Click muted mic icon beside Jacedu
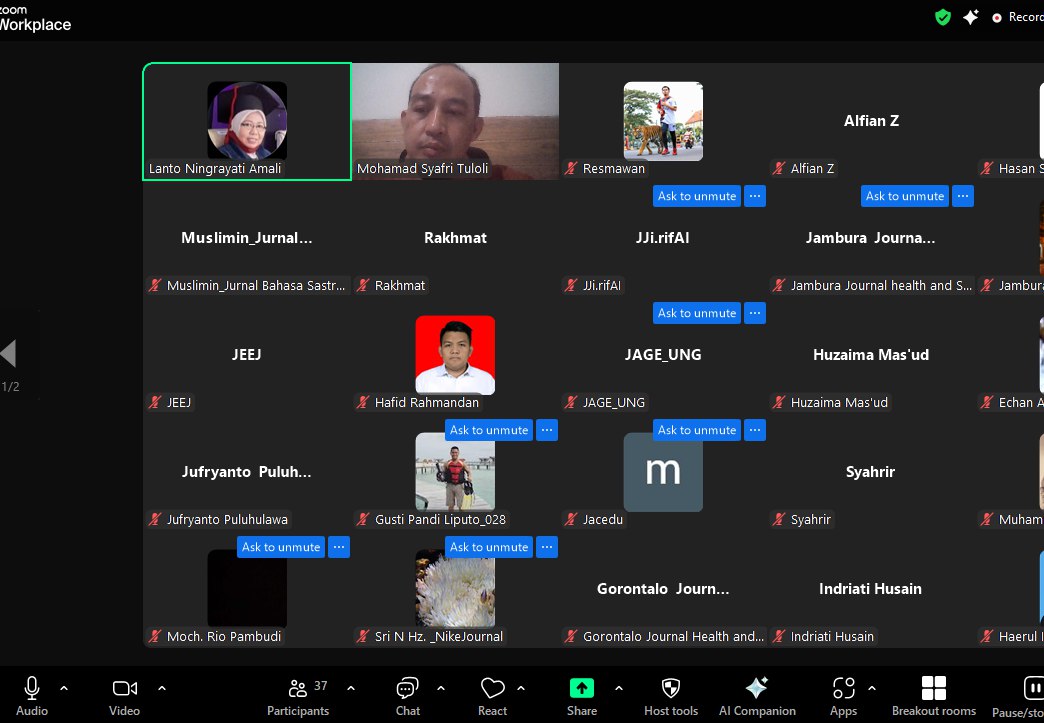 pos(571,519)
